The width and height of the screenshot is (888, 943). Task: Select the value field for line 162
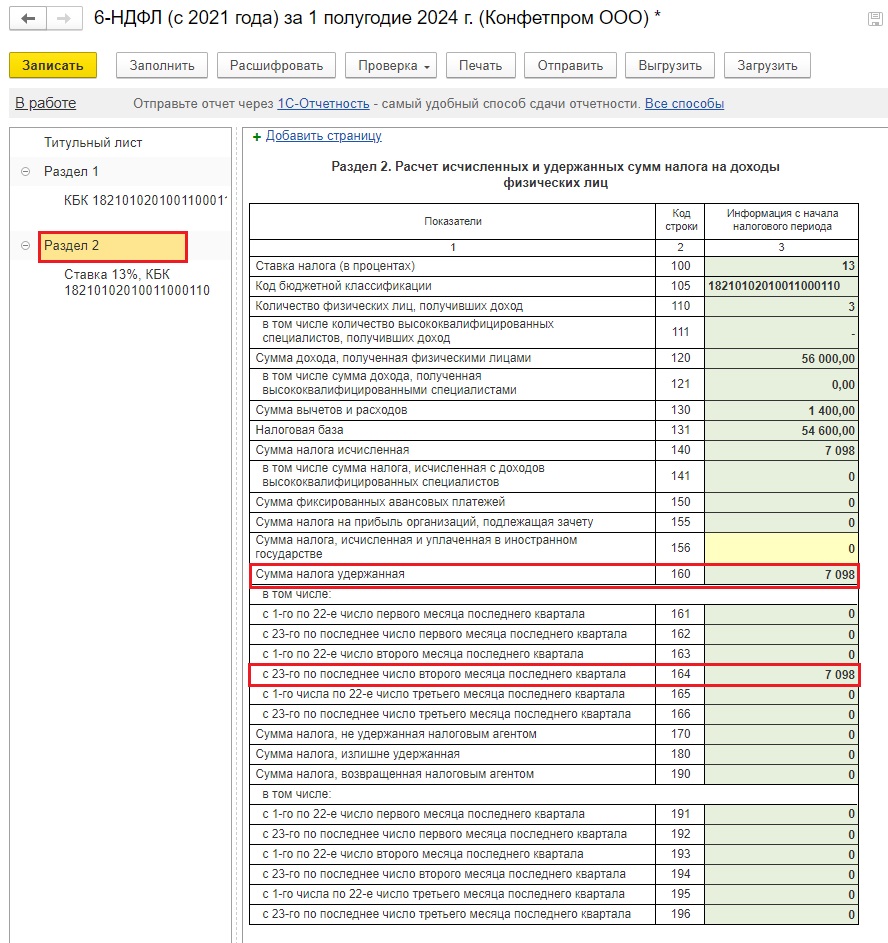point(781,634)
